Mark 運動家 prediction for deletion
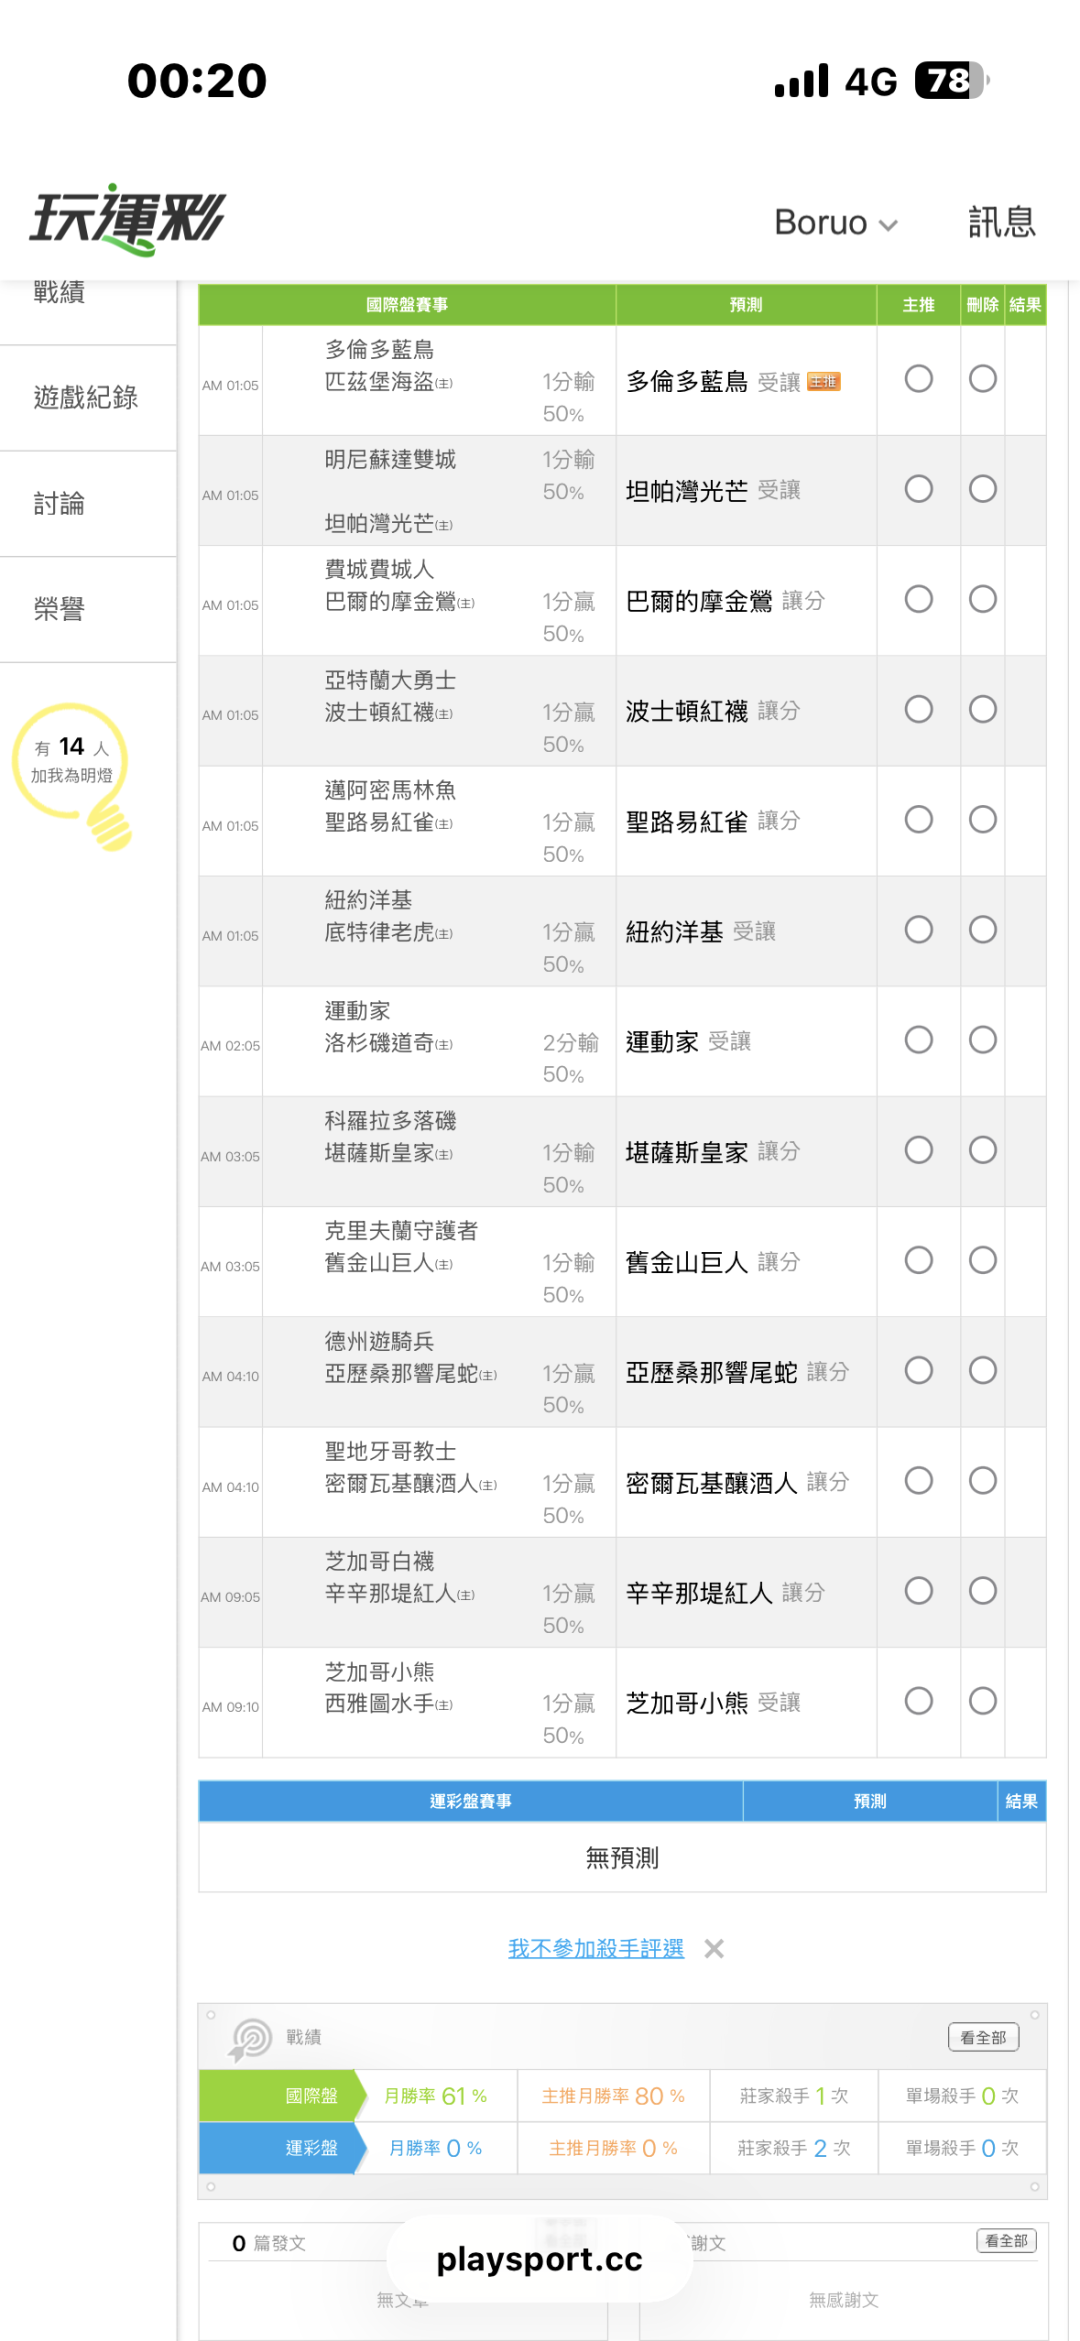 pos(982,1040)
